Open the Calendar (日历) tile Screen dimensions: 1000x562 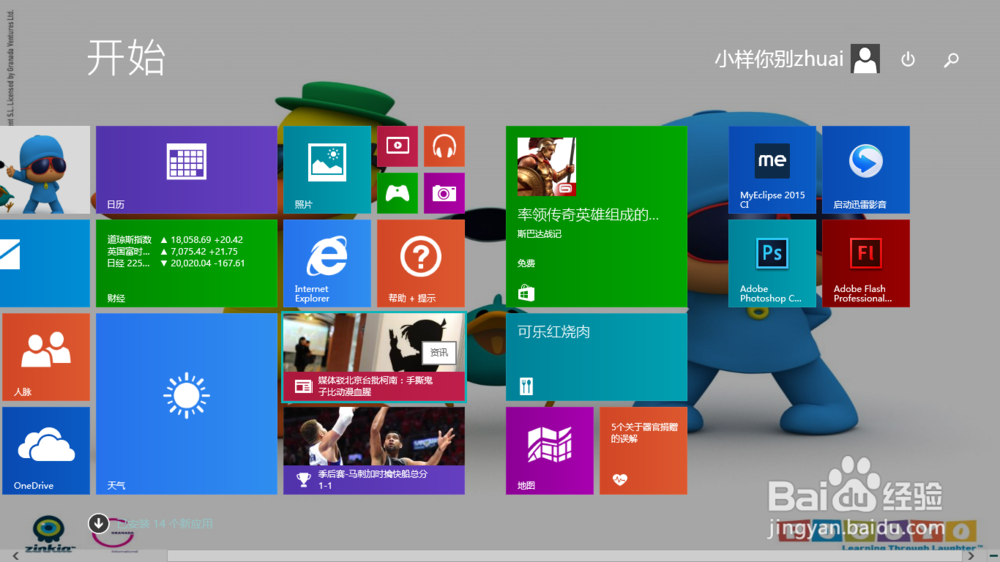186,170
